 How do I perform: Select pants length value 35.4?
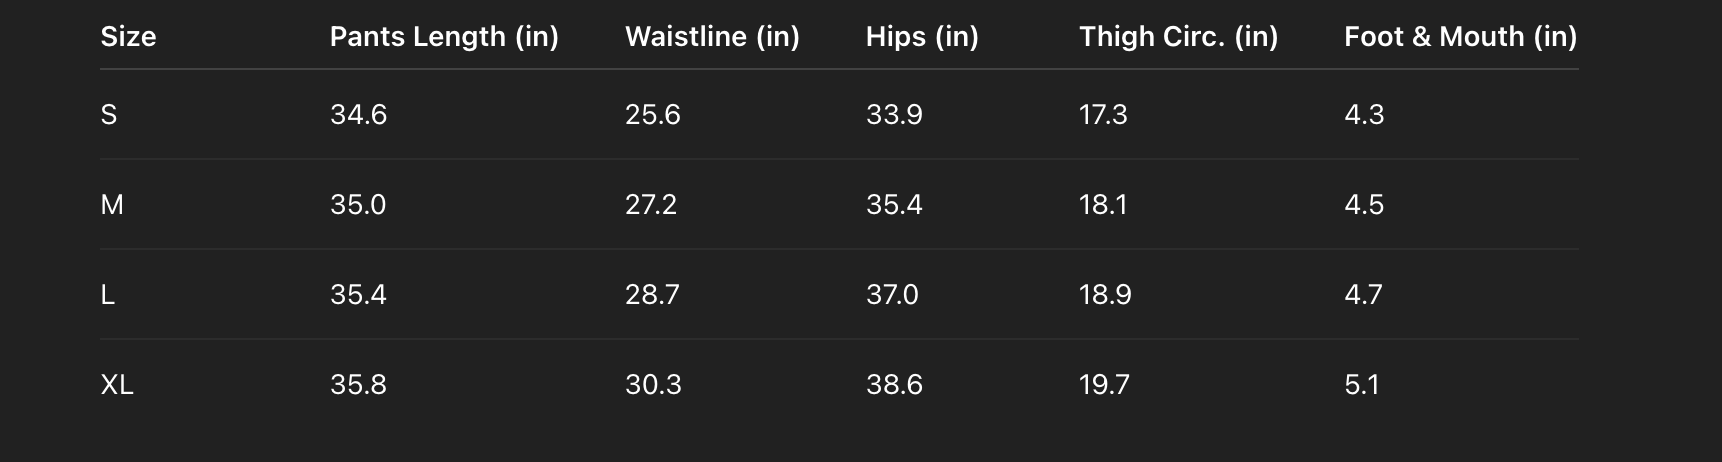click(x=358, y=295)
